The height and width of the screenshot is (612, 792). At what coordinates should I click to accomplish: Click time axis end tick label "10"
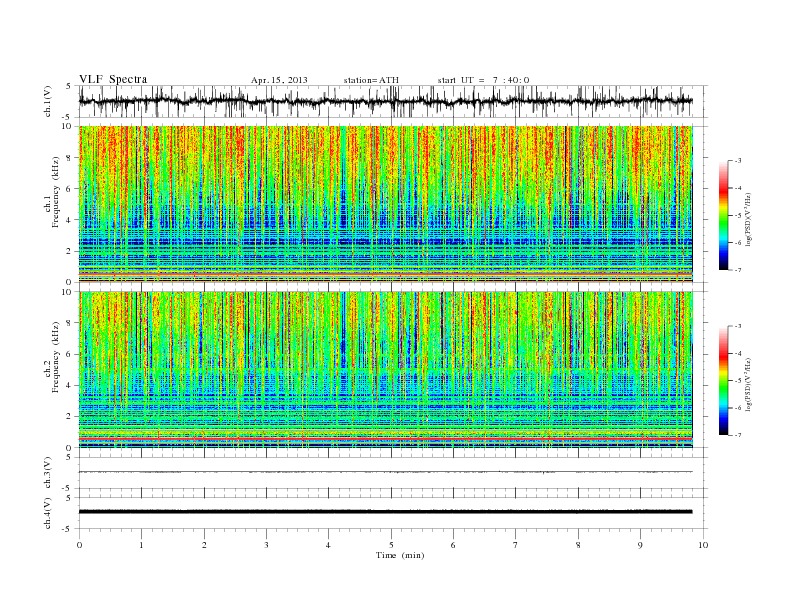click(703, 545)
